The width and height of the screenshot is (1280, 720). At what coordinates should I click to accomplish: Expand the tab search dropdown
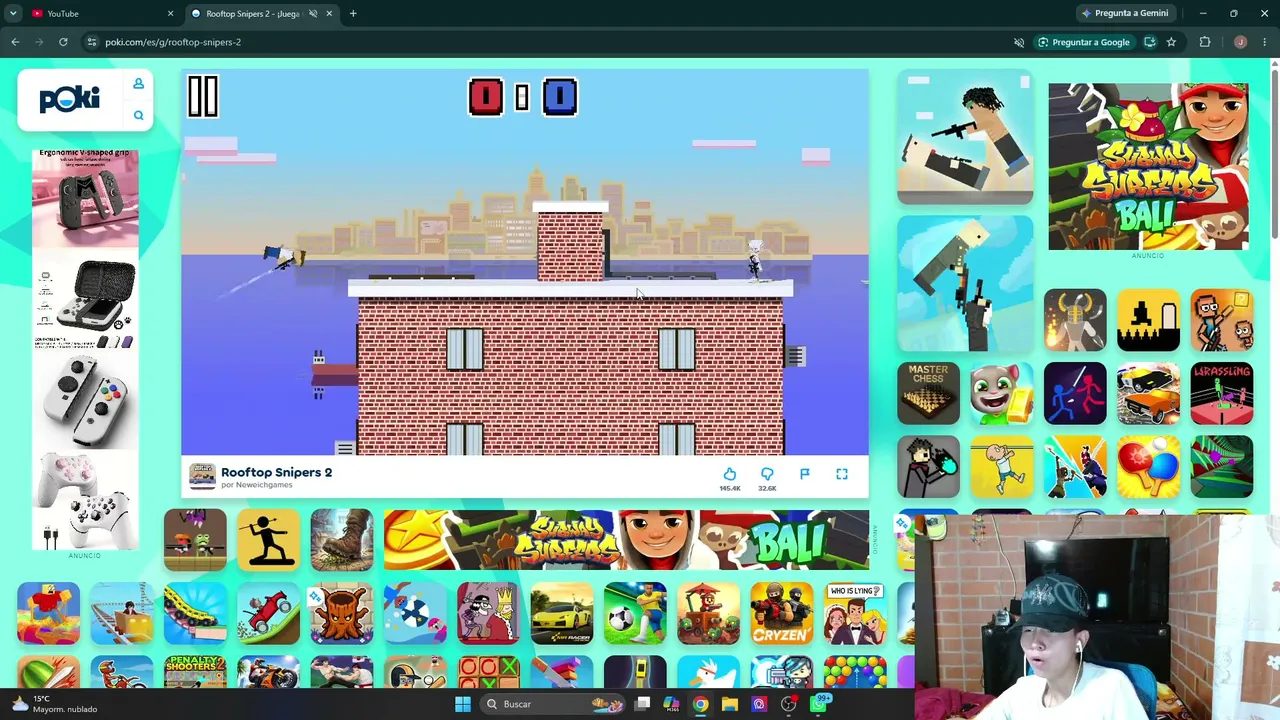tap(12, 13)
